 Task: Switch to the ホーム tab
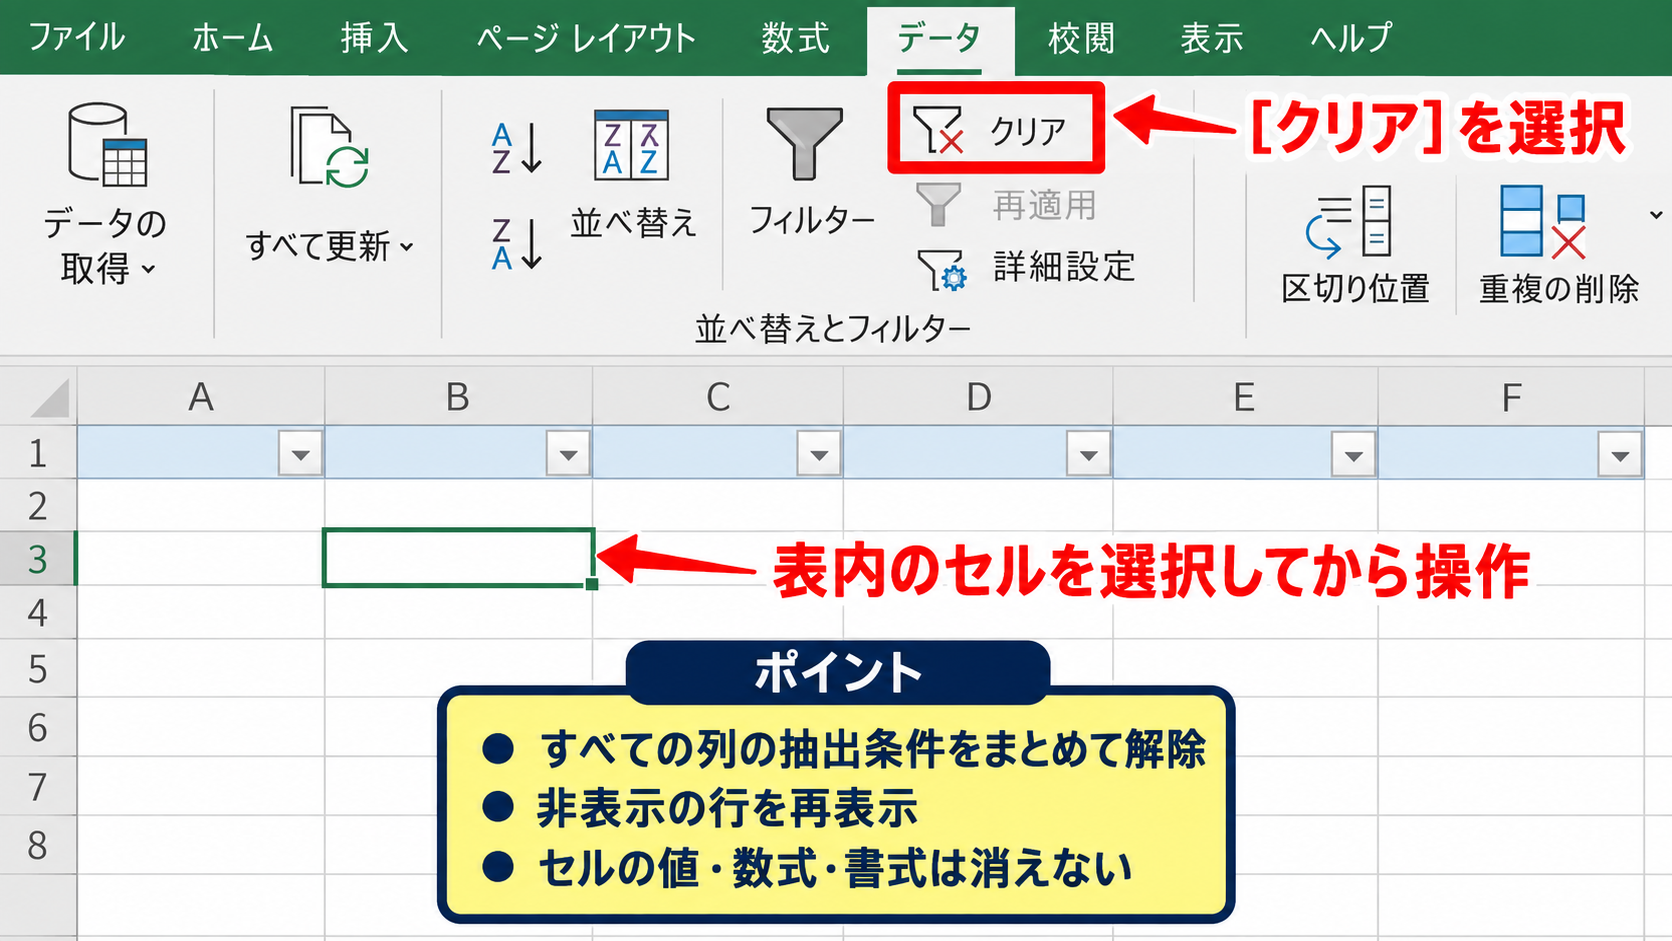pos(232,38)
